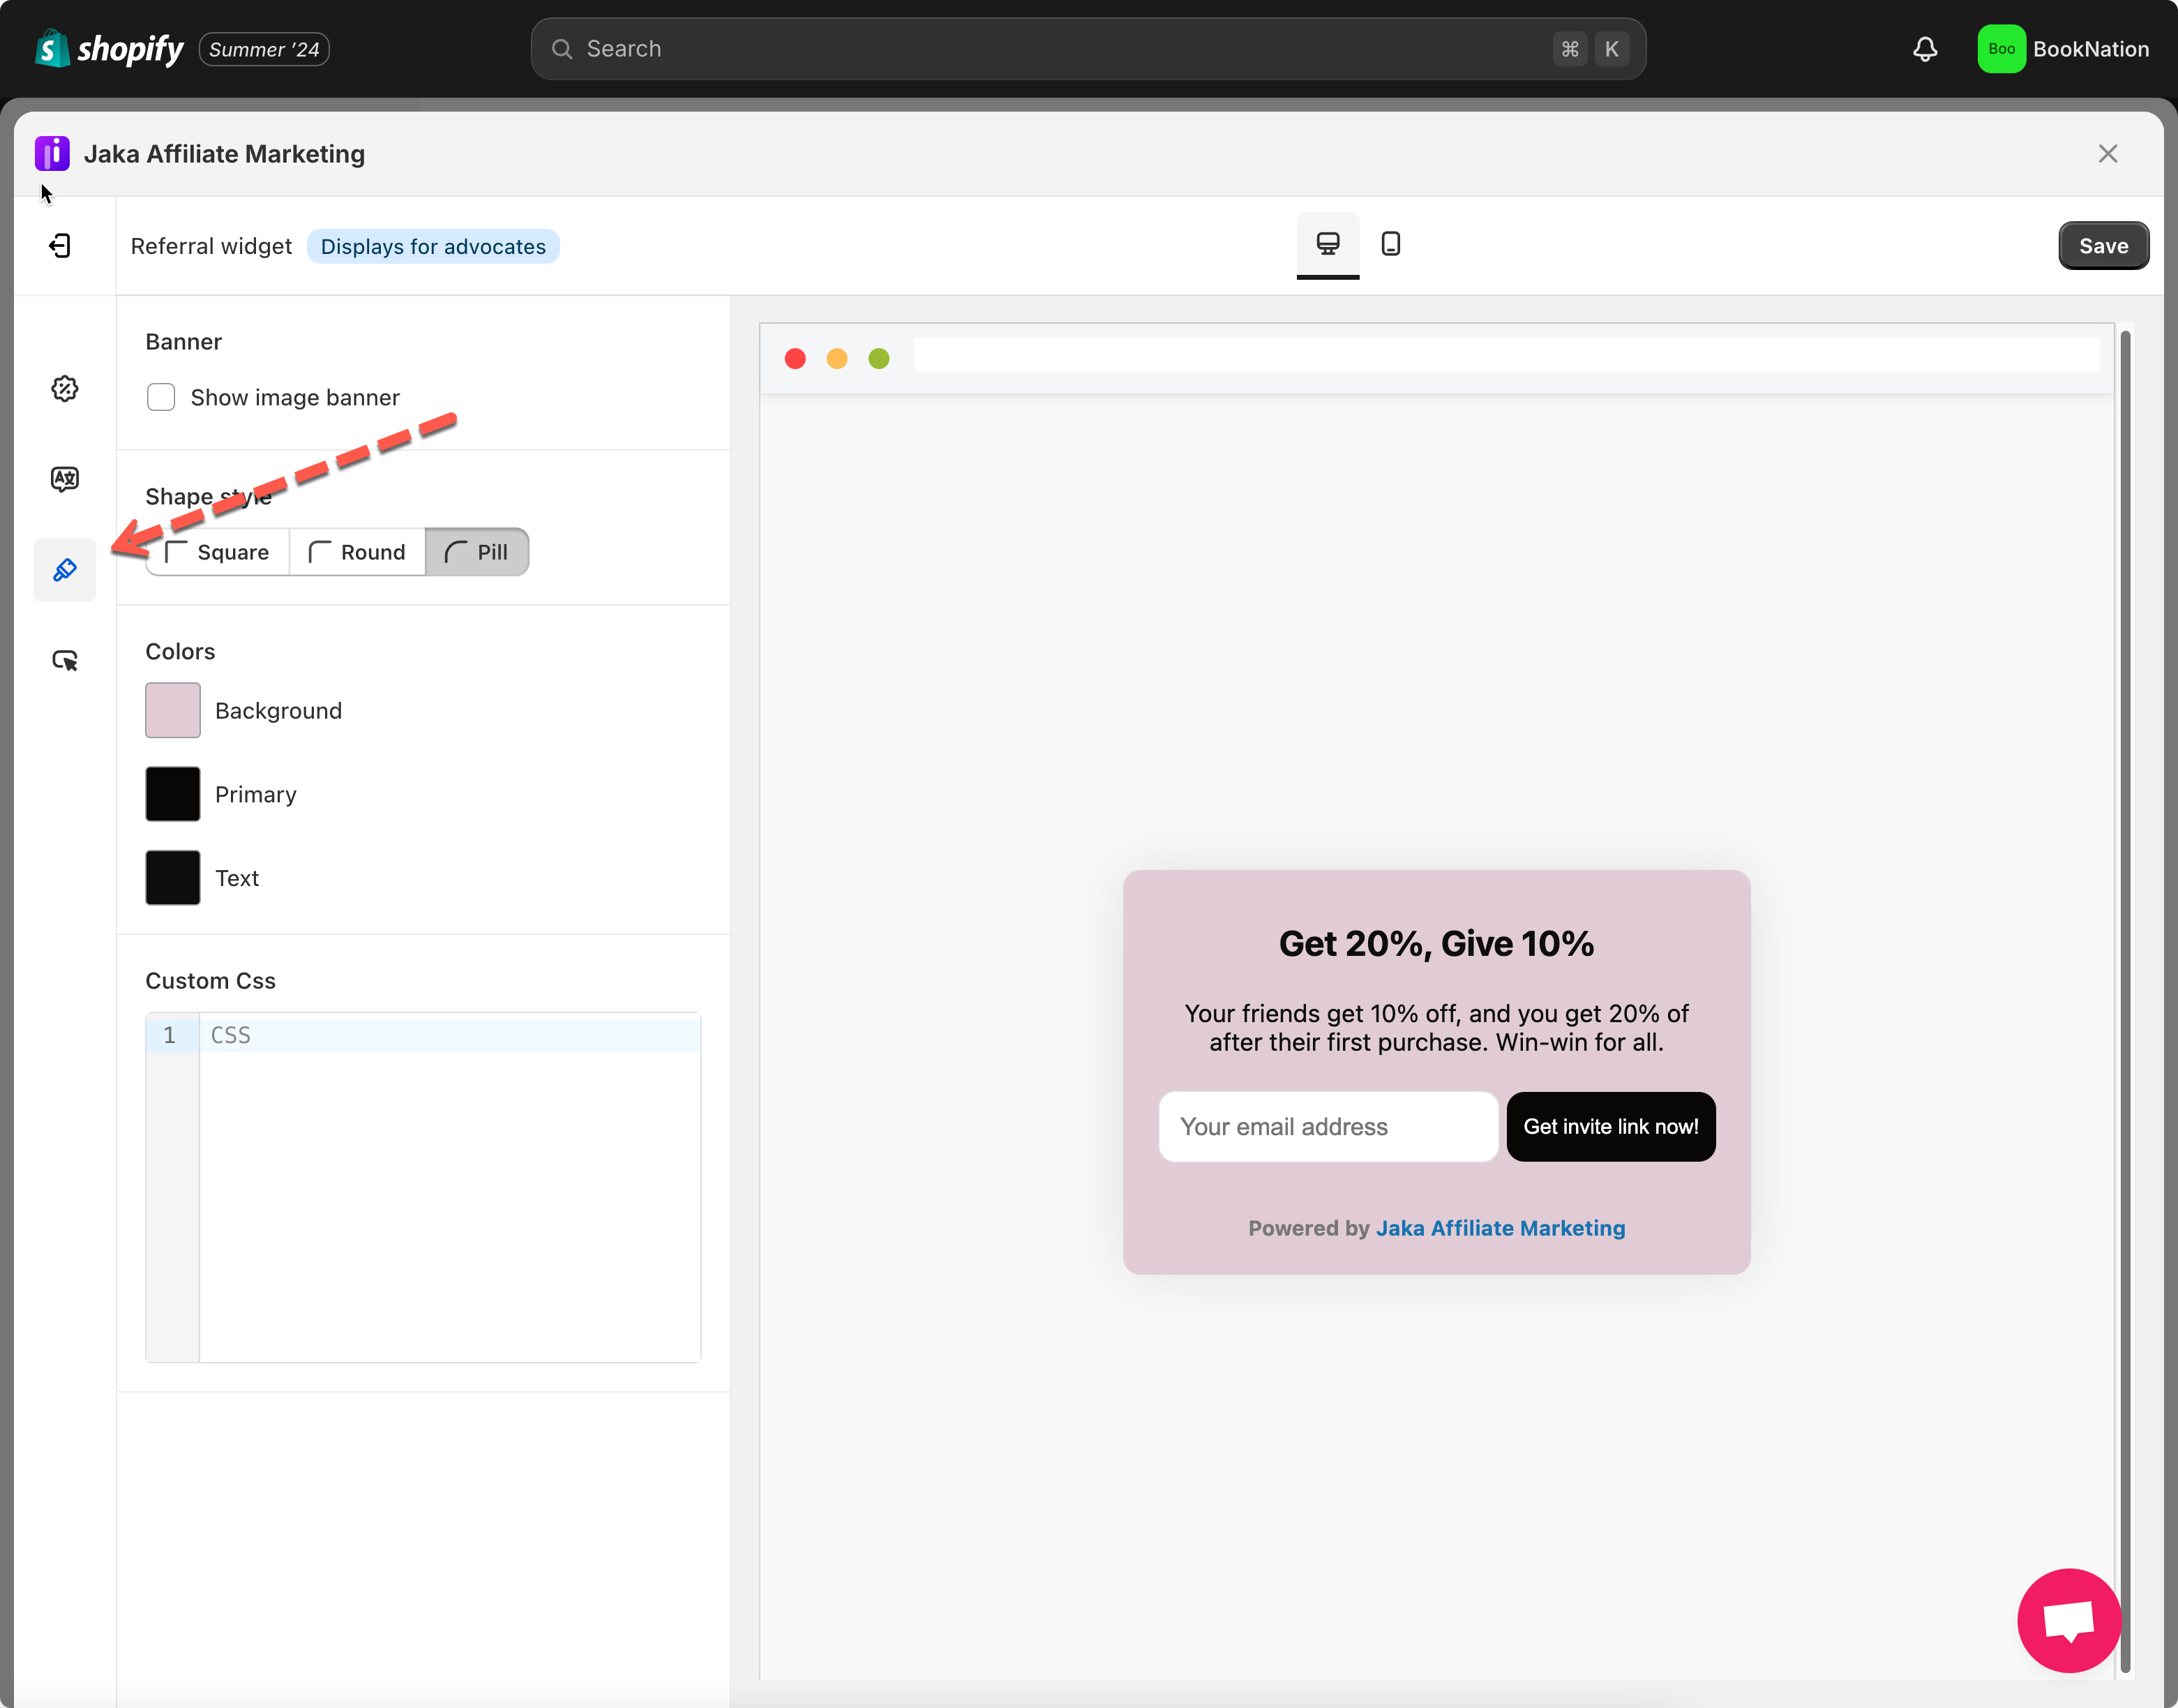Open the click-trigger placement sidebar icon
The image size is (2178, 1708).
(x=65, y=660)
